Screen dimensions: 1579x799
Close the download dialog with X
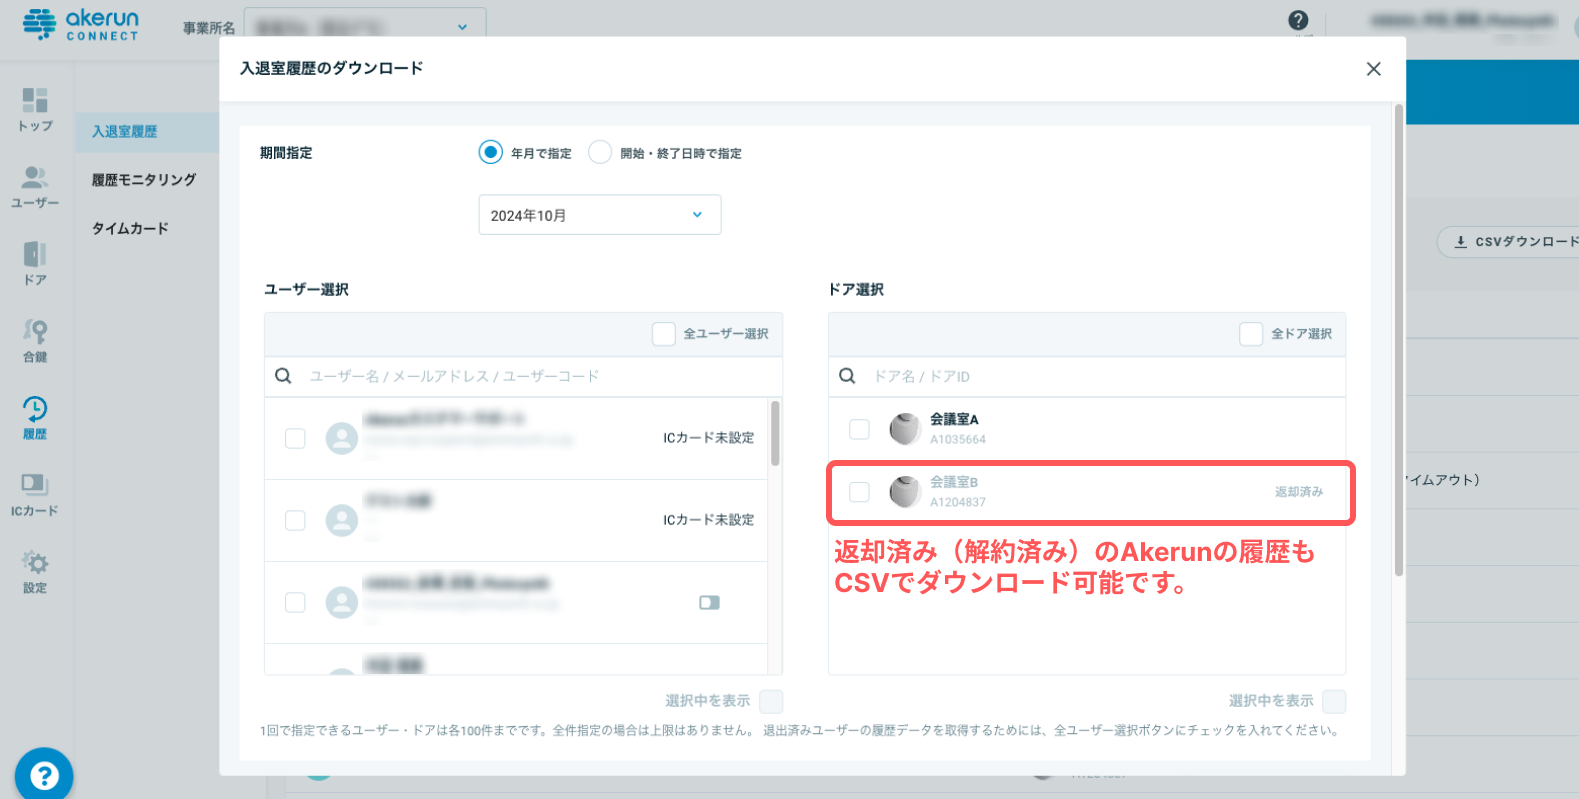point(1373,69)
